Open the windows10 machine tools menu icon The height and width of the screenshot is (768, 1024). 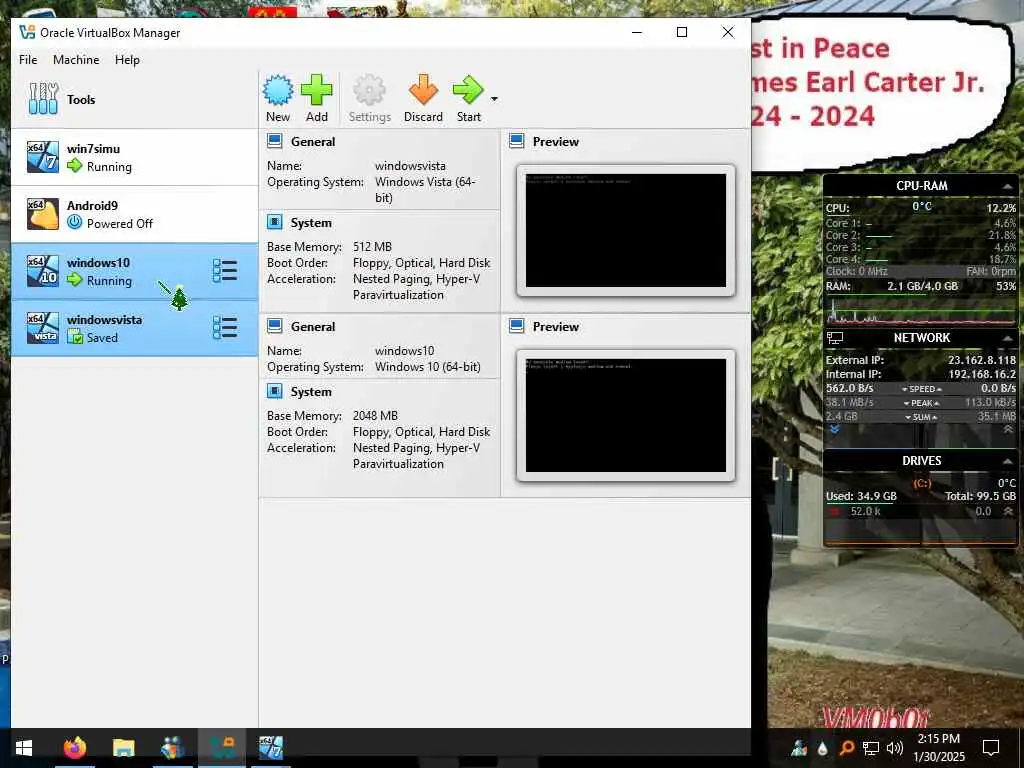point(225,271)
